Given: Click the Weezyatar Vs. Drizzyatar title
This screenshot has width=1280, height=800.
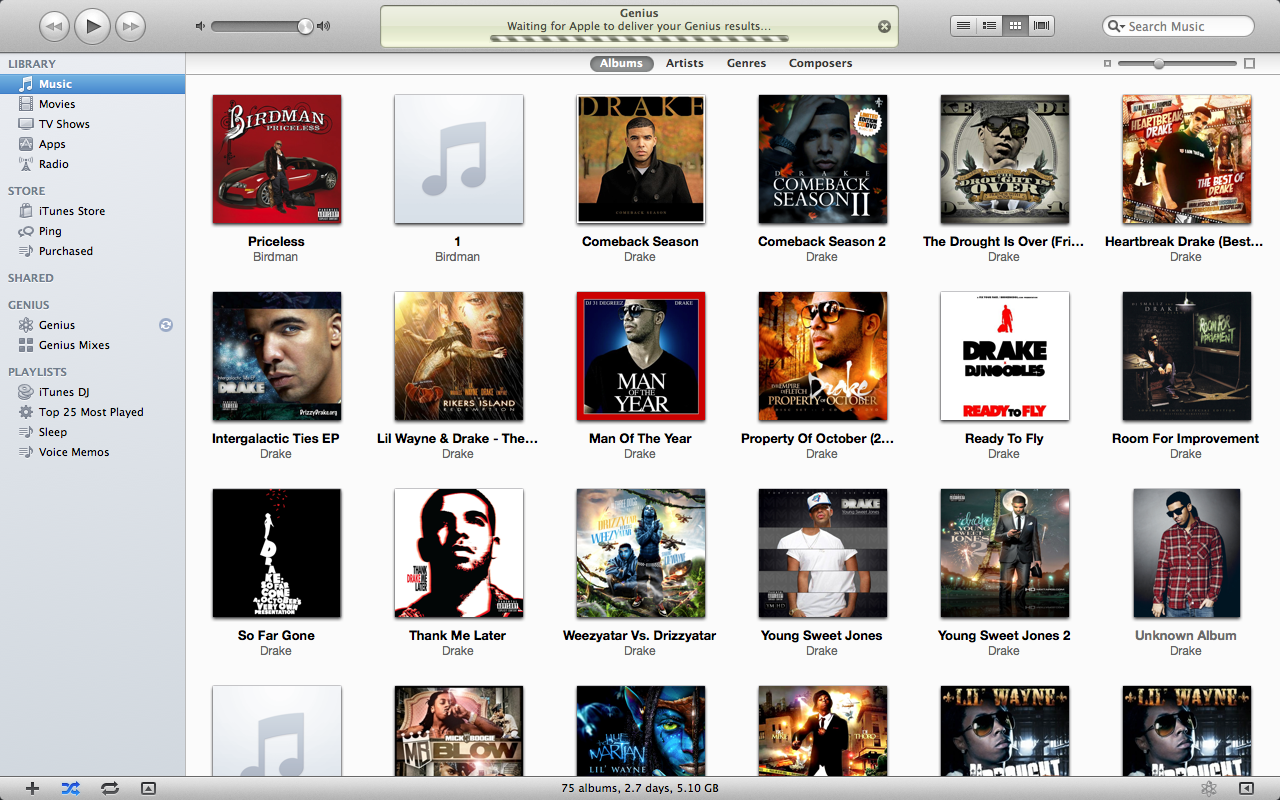Looking at the screenshot, I should tap(640, 635).
